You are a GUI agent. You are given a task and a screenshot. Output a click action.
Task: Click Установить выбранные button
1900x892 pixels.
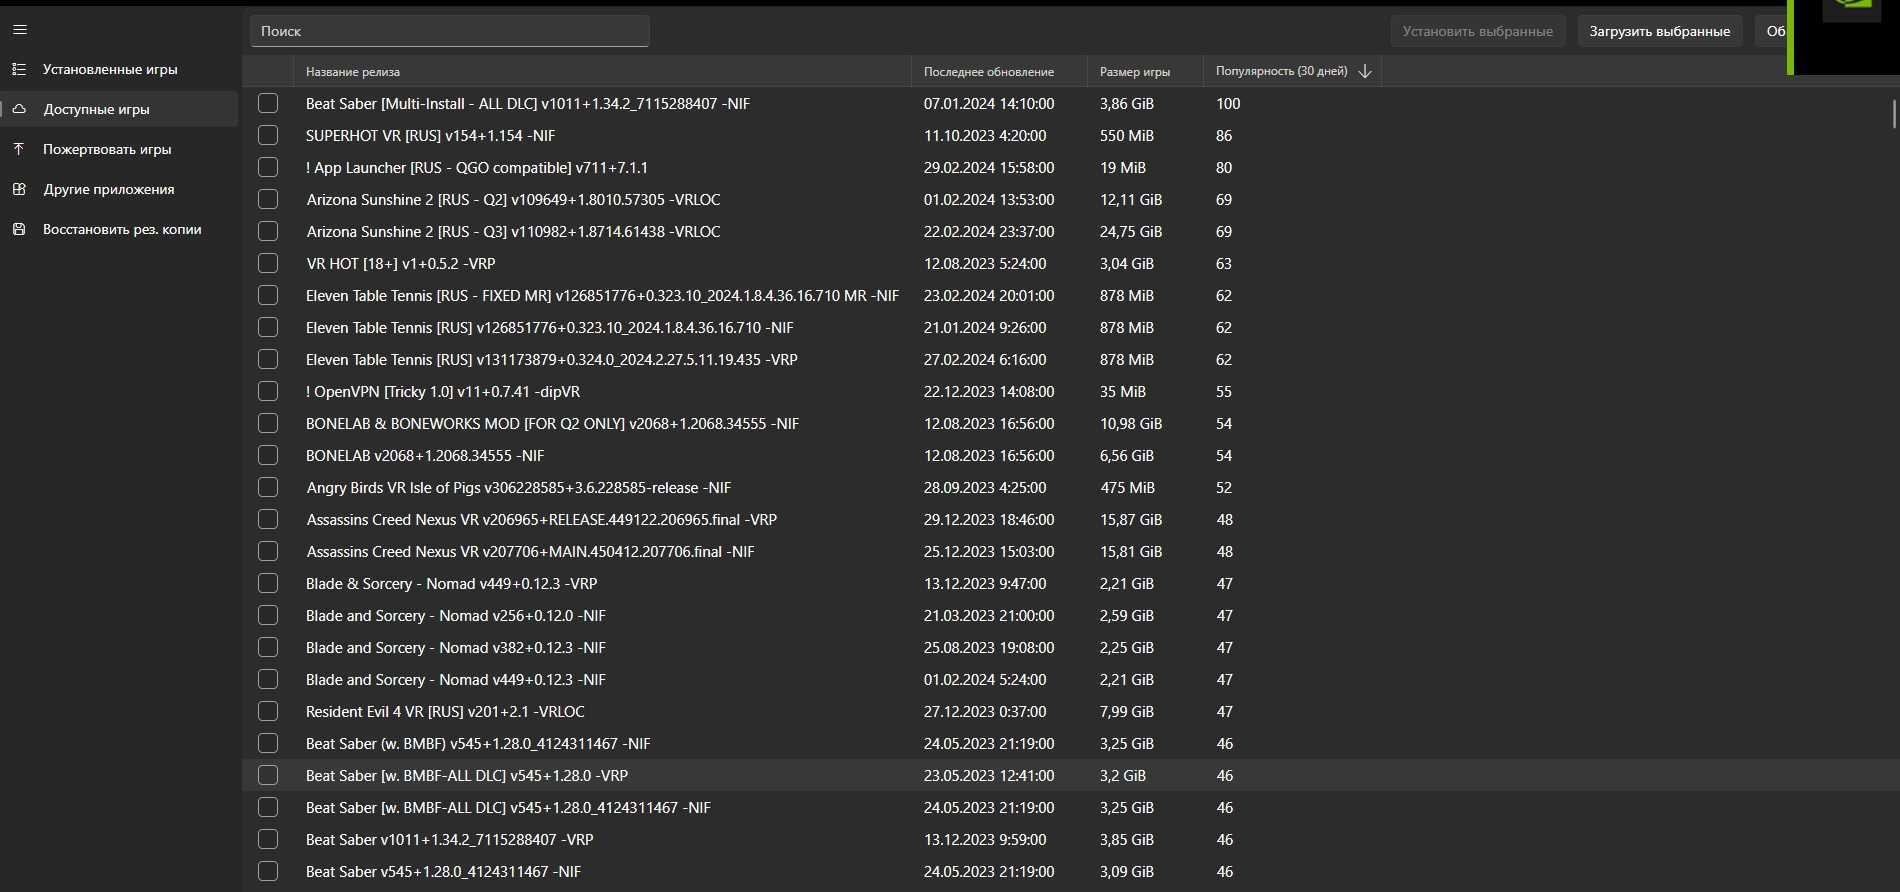pyautogui.click(x=1477, y=31)
